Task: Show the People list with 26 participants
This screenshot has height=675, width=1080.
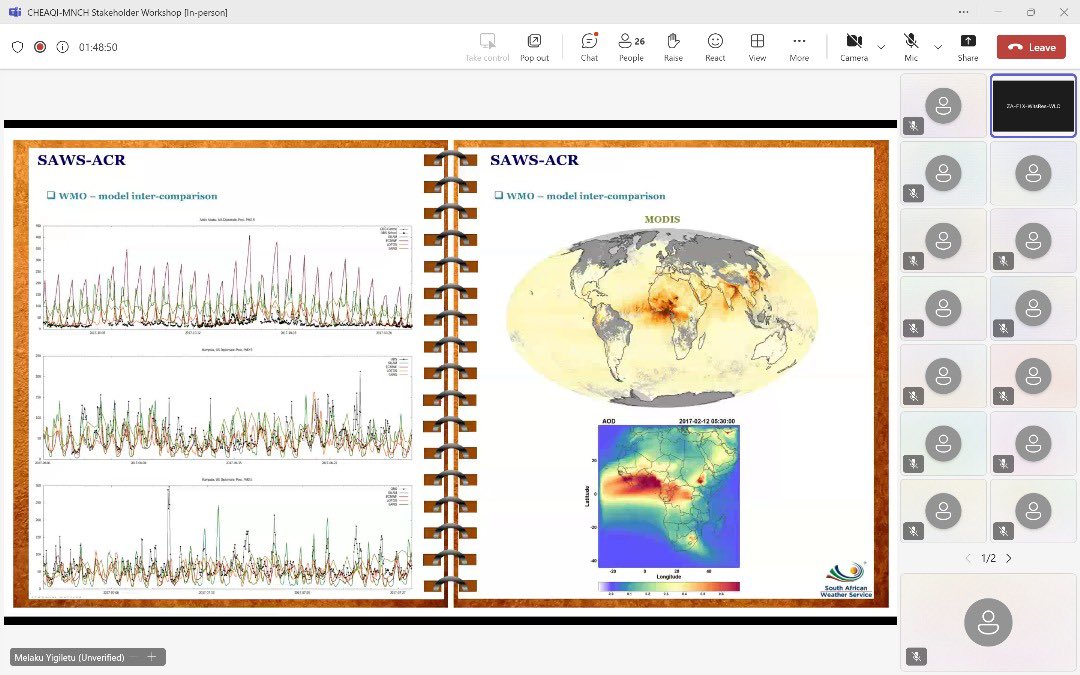Action: [631, 48]
